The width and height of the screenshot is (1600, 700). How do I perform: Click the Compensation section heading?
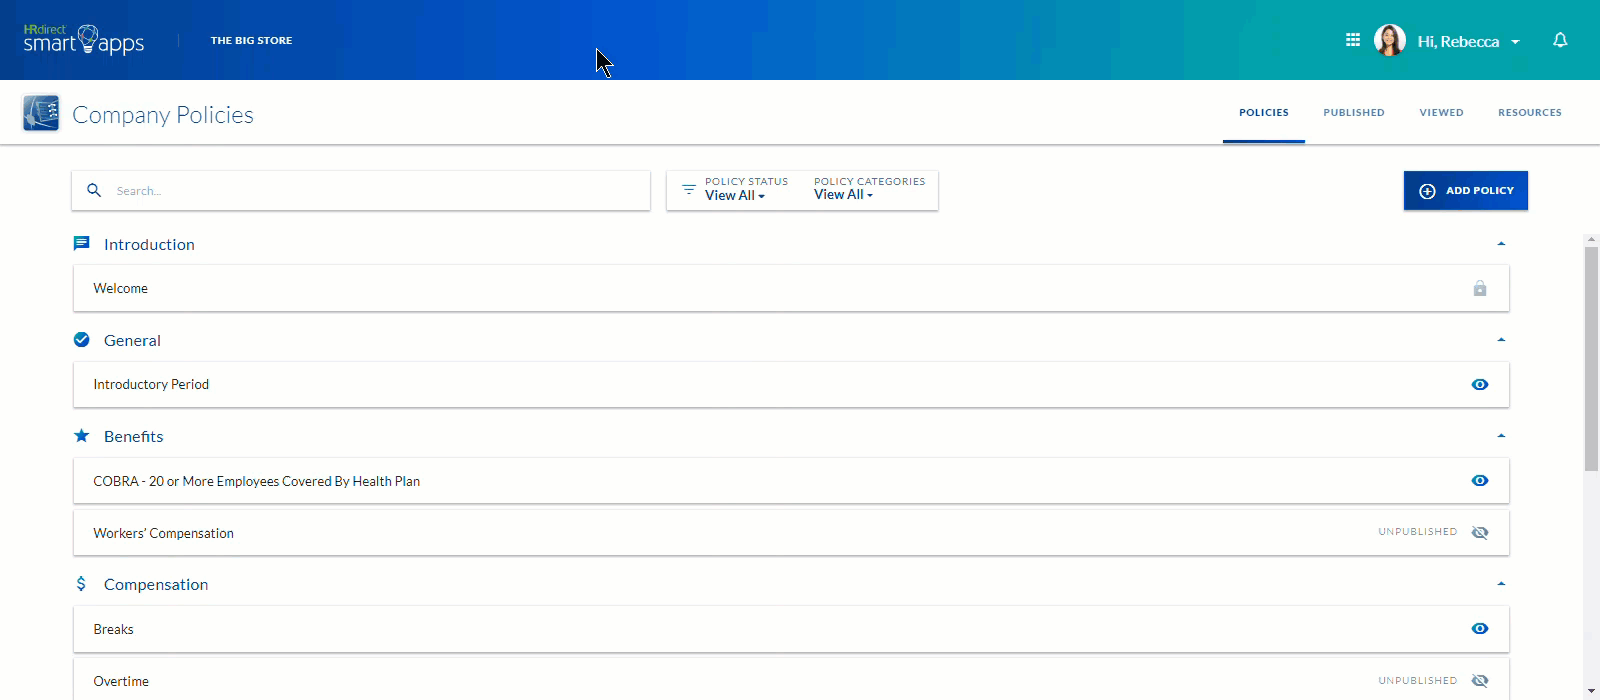tap(156, 584)
